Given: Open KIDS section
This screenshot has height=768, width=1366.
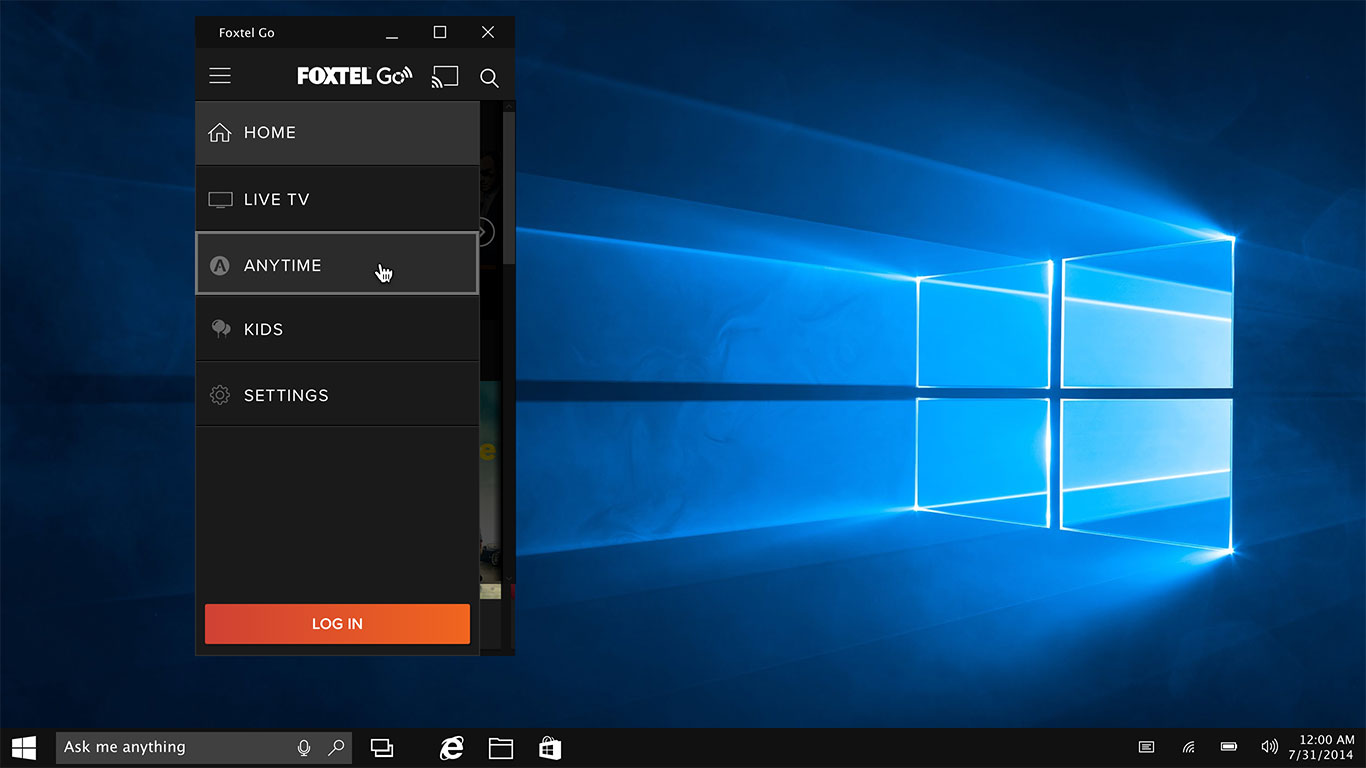Looking at the screenshot, I should (x=337, y=329).
